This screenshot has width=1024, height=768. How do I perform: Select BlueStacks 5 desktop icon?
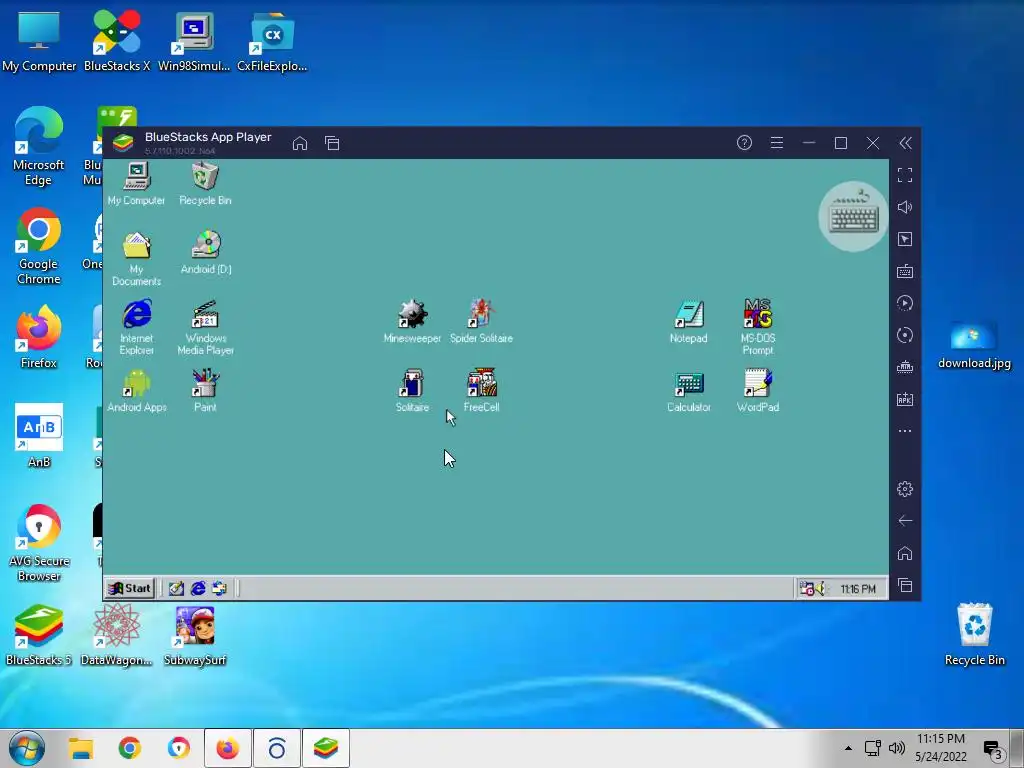(39, 635)
